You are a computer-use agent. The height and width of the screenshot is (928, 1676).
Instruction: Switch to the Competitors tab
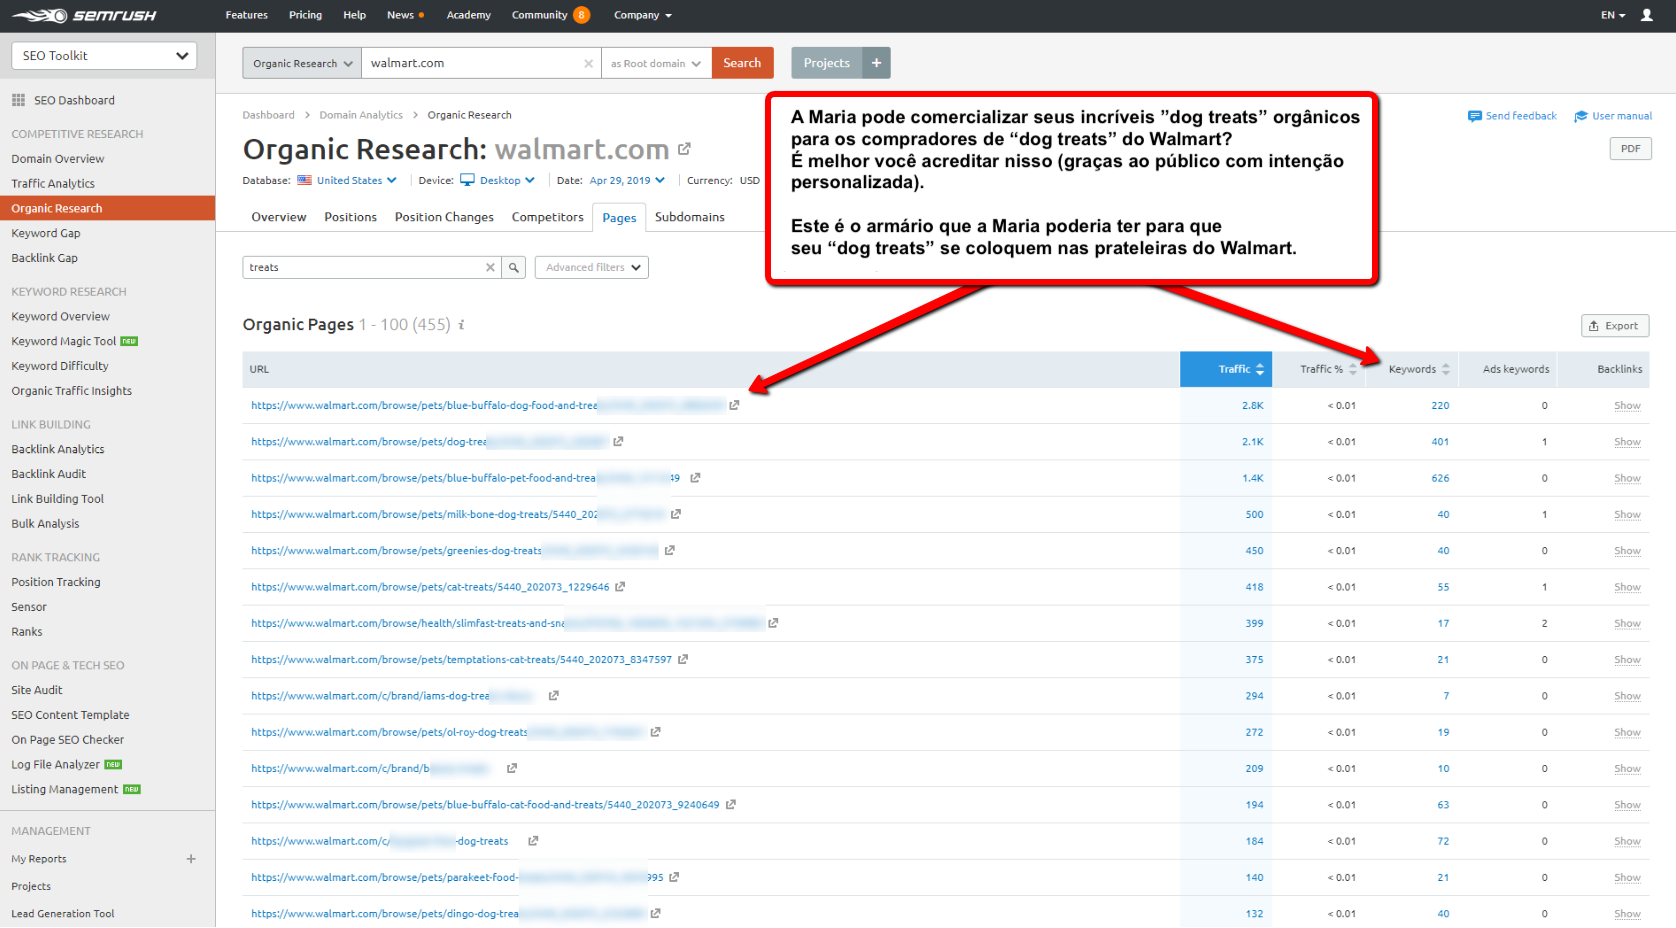click(x=547, y=217)
